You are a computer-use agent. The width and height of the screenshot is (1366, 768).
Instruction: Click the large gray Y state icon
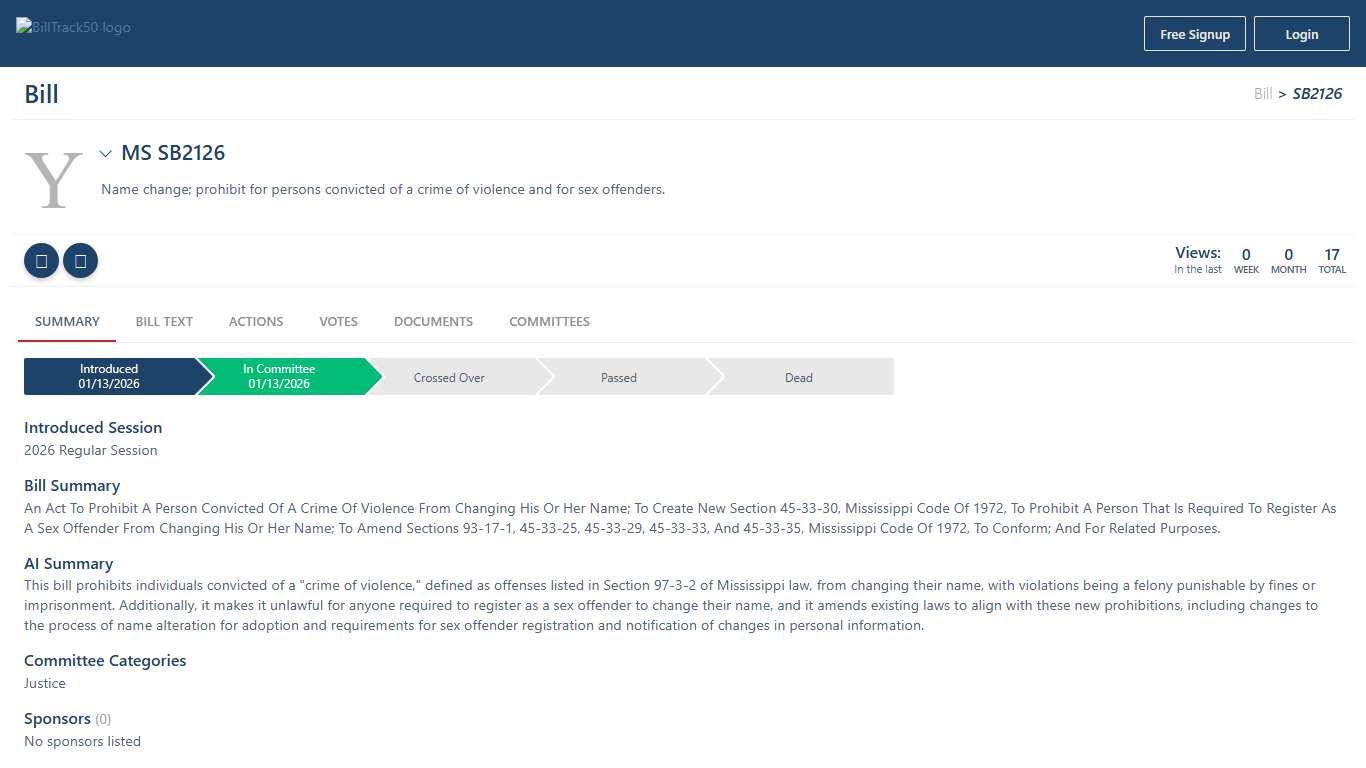tap(53, 180)
